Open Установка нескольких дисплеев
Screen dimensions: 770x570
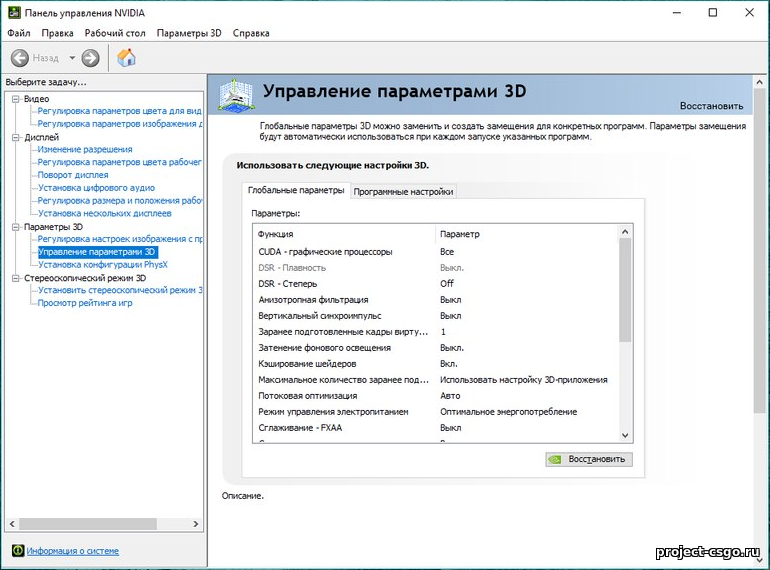(x=105, y=213)
